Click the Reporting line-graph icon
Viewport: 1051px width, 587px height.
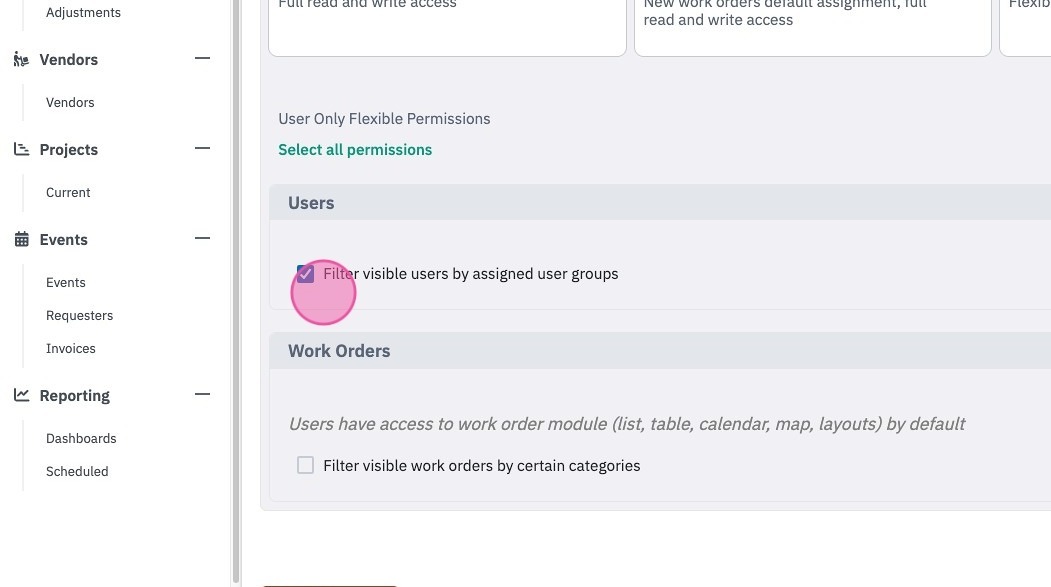click(21, 395)
